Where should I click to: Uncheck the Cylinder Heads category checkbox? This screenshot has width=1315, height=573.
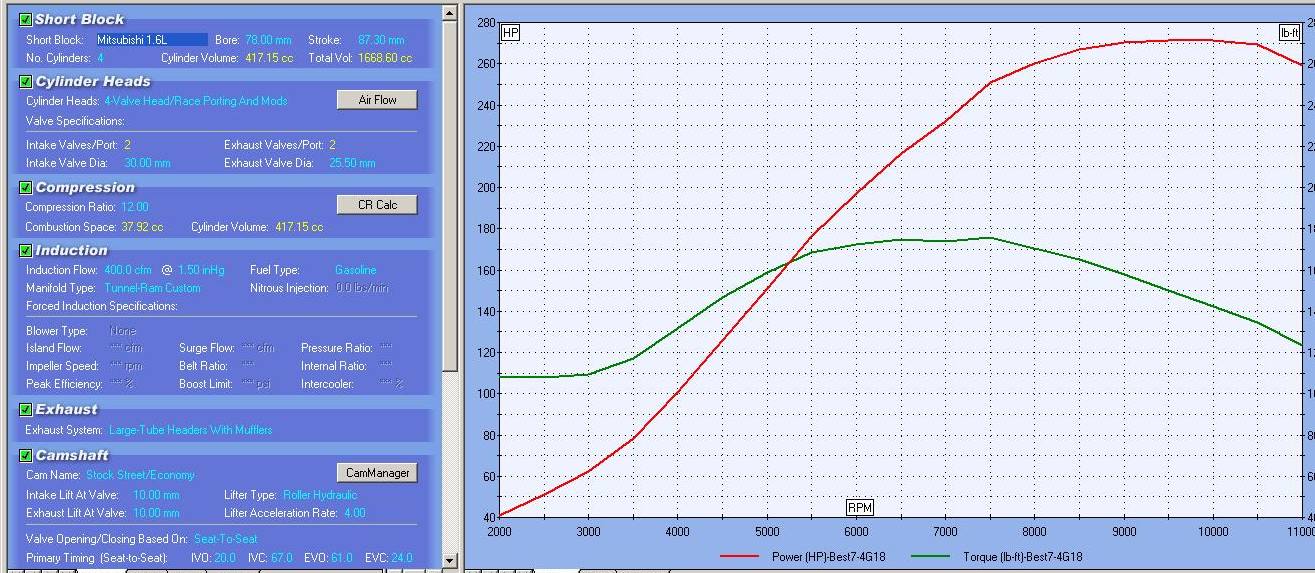pyautogui.click(x=26, y=82)
